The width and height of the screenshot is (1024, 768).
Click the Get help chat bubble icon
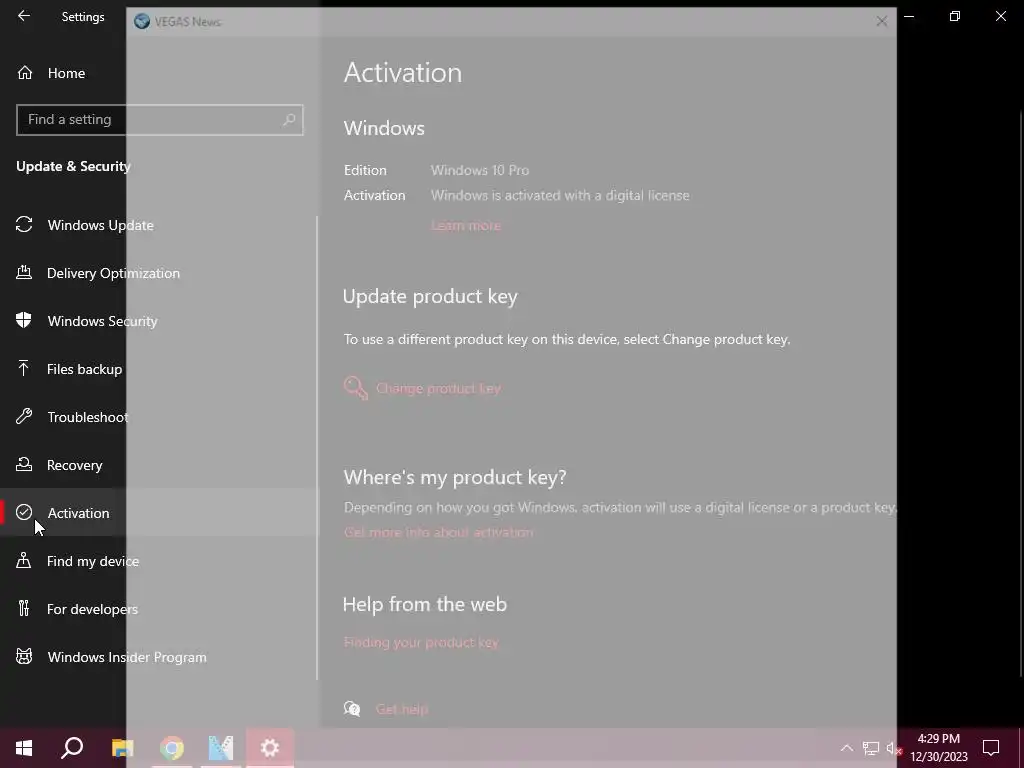pos(352,709)
